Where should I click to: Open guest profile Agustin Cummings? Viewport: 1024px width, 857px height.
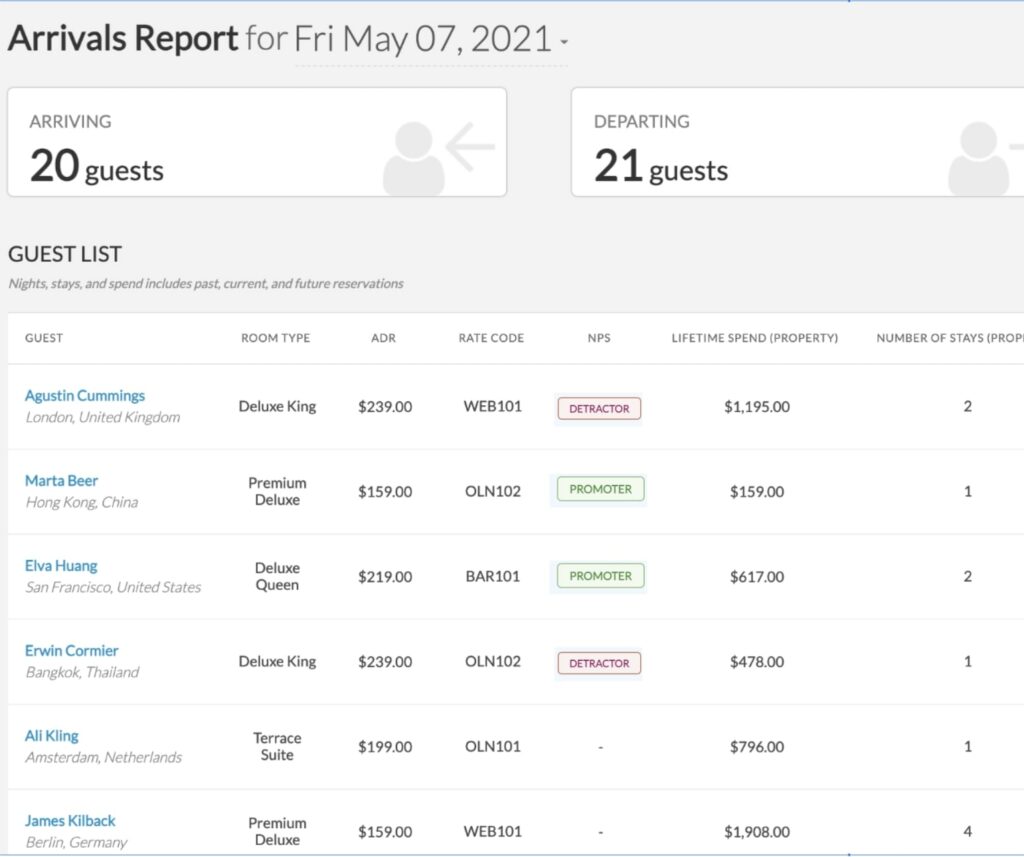pos(85,396)
